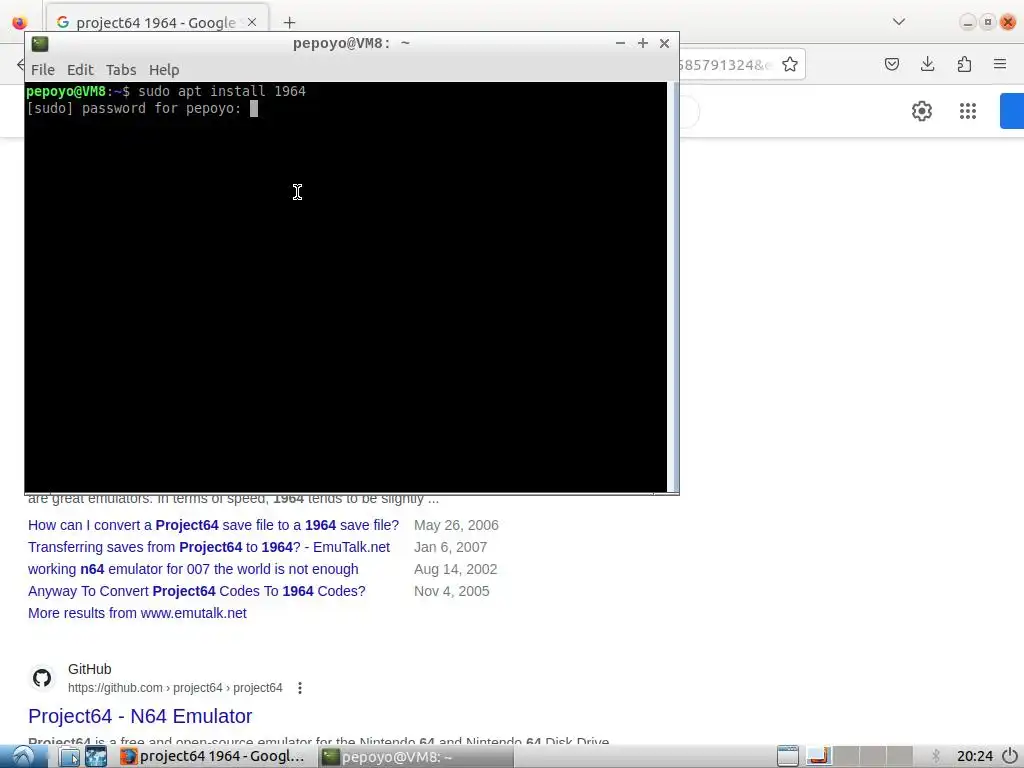Click the second quick-launch icon in taskbar
1024x768 pixels.
click(x=96, y=756)
